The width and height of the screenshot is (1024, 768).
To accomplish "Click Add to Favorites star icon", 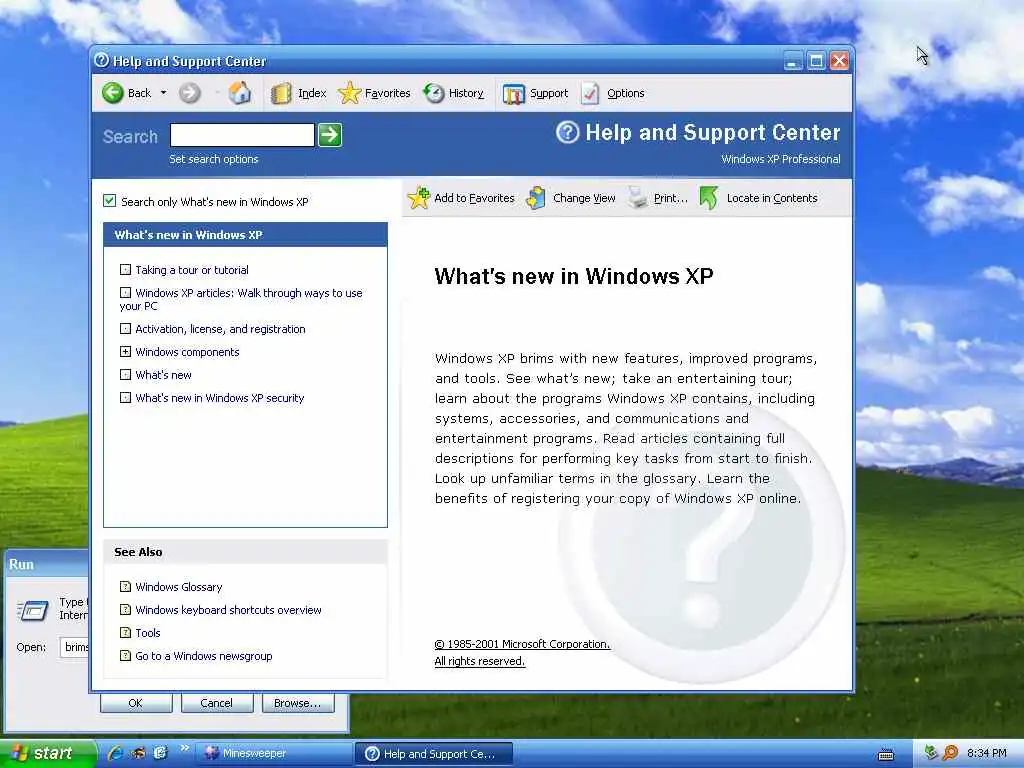I will pos(419,198).
